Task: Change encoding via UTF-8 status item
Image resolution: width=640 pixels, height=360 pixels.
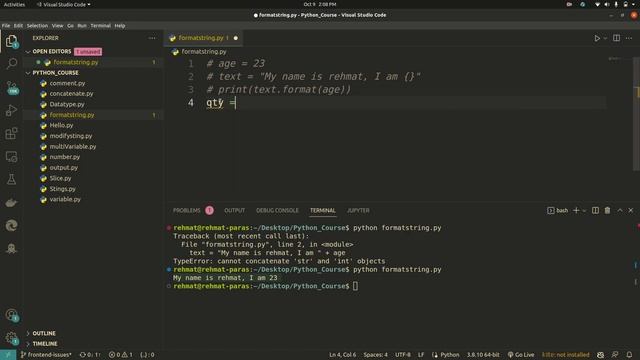Action: [x=403, y=355]
